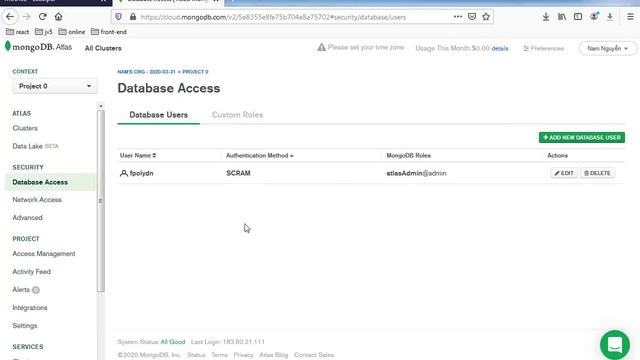Click the NAM'S ORG breadcrumb link
Screen dimensions: 640x360
pos(146,72)
